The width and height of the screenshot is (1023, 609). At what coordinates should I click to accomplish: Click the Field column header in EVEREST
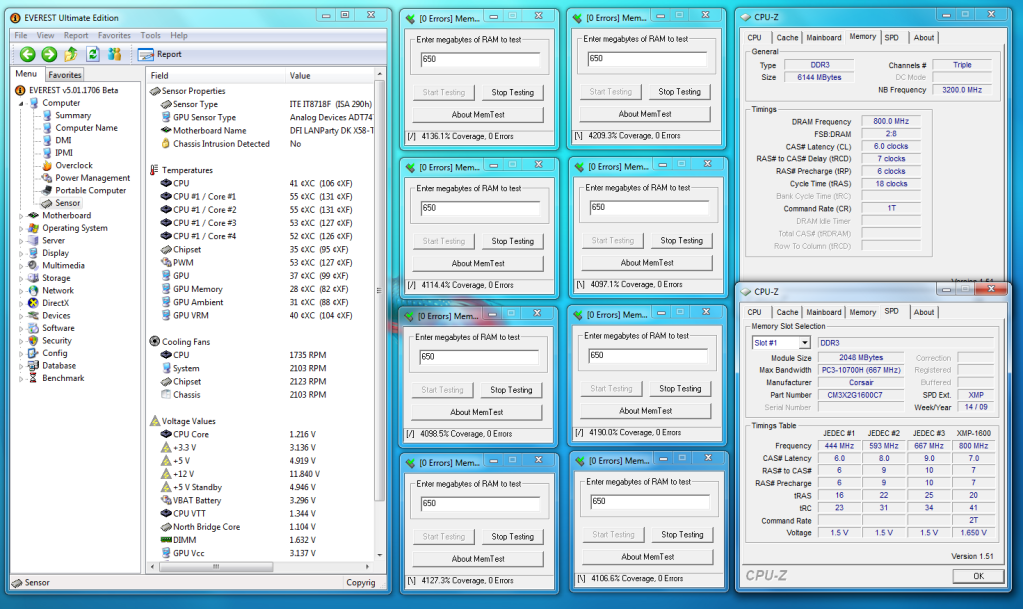coord(216,76)
